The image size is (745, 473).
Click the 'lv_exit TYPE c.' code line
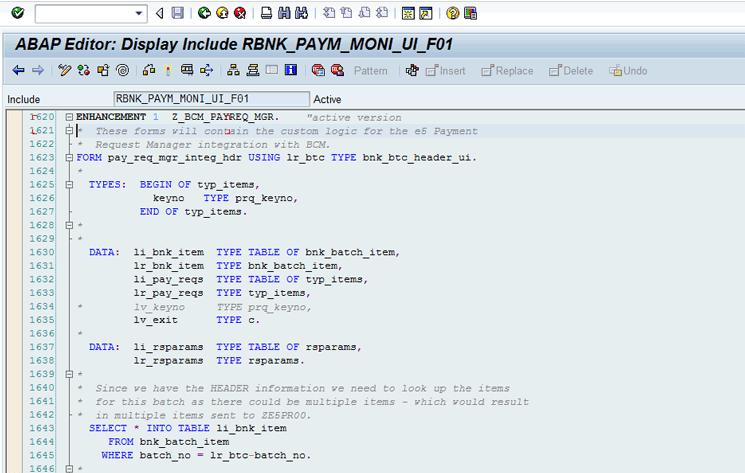pyautogui.click(x=197, y=320)
